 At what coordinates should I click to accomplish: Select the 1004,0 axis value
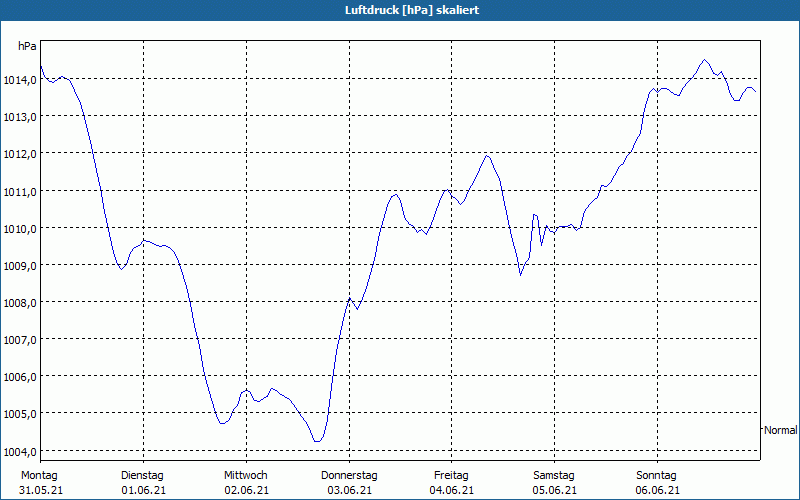[x=20, y=452]
